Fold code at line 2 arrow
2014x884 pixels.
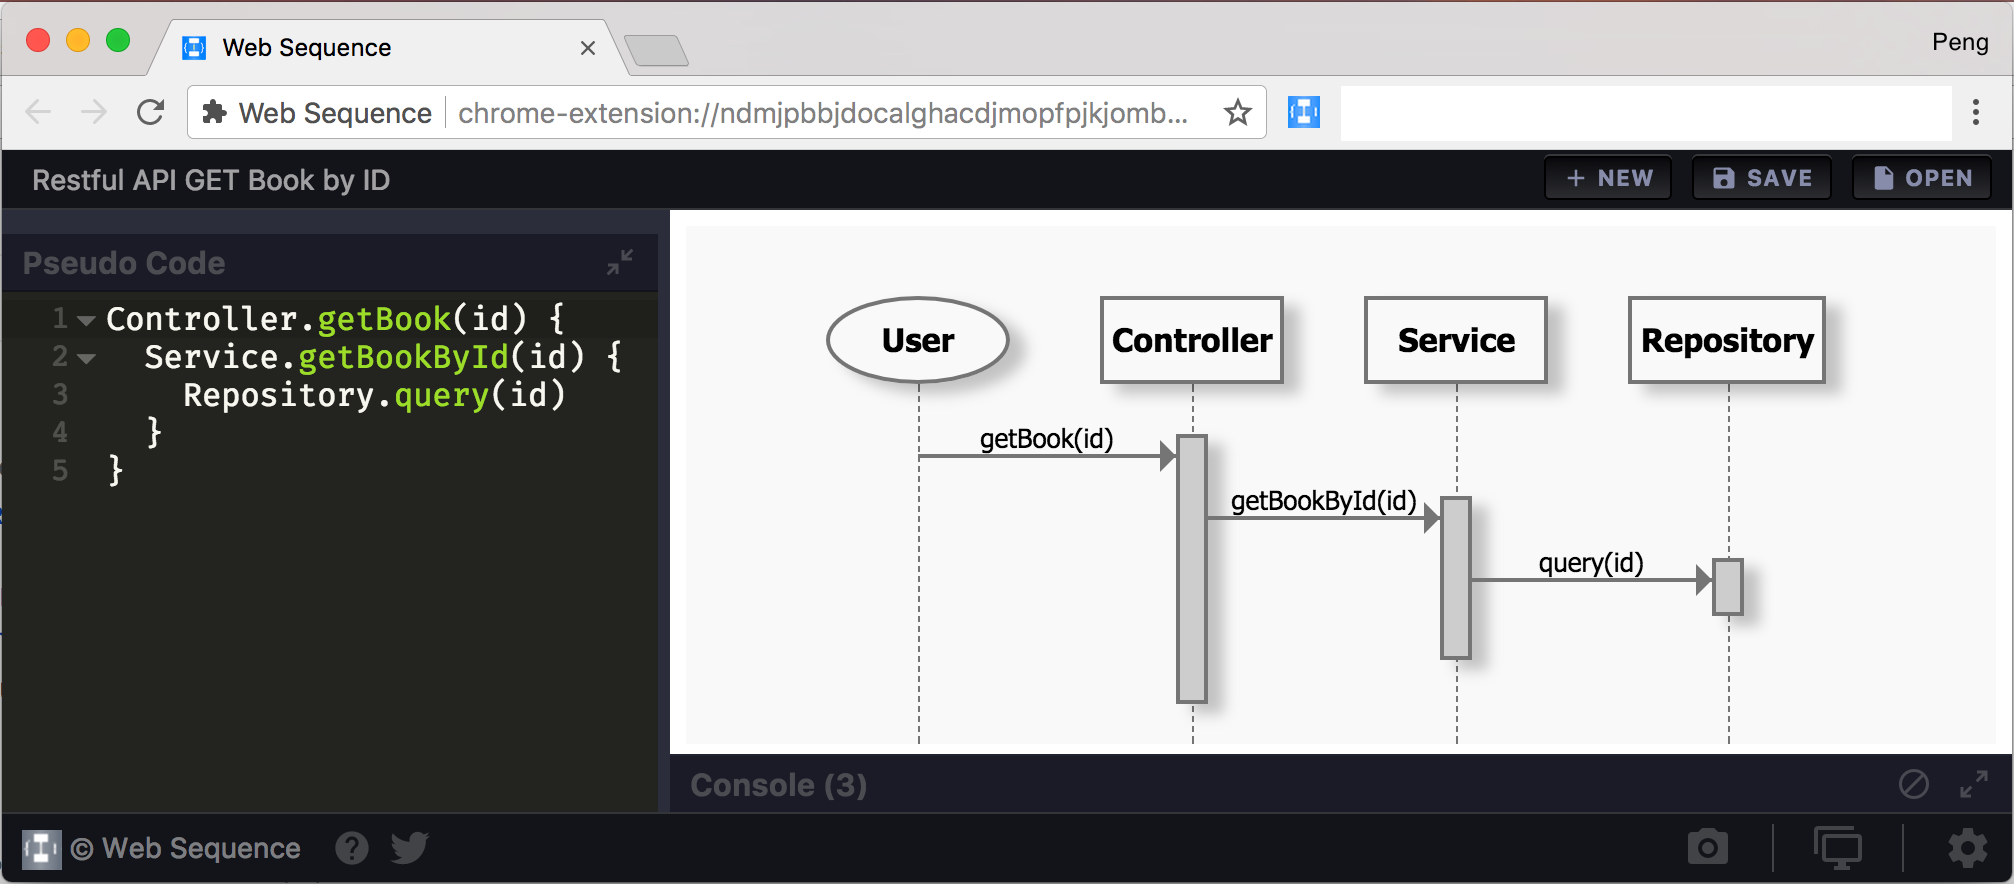(x=86, y=358)
